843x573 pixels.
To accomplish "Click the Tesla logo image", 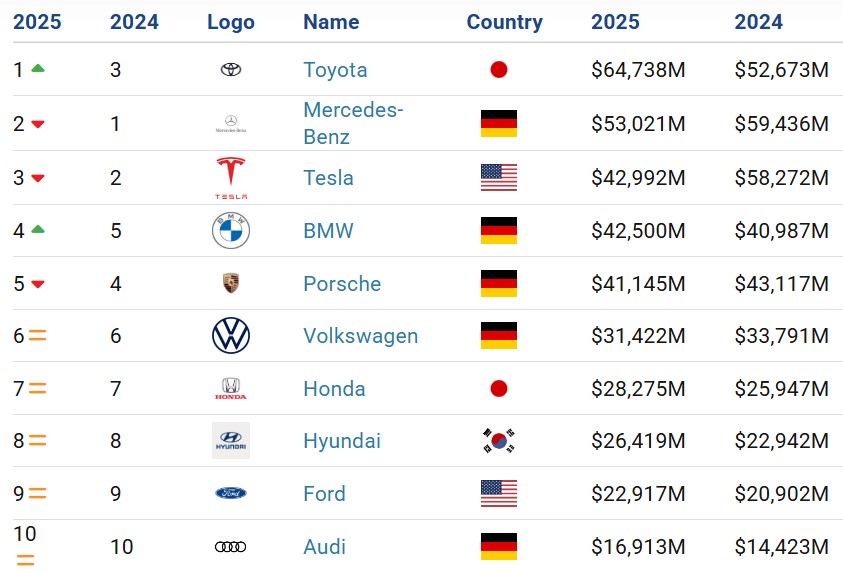I will coord(231,178).
